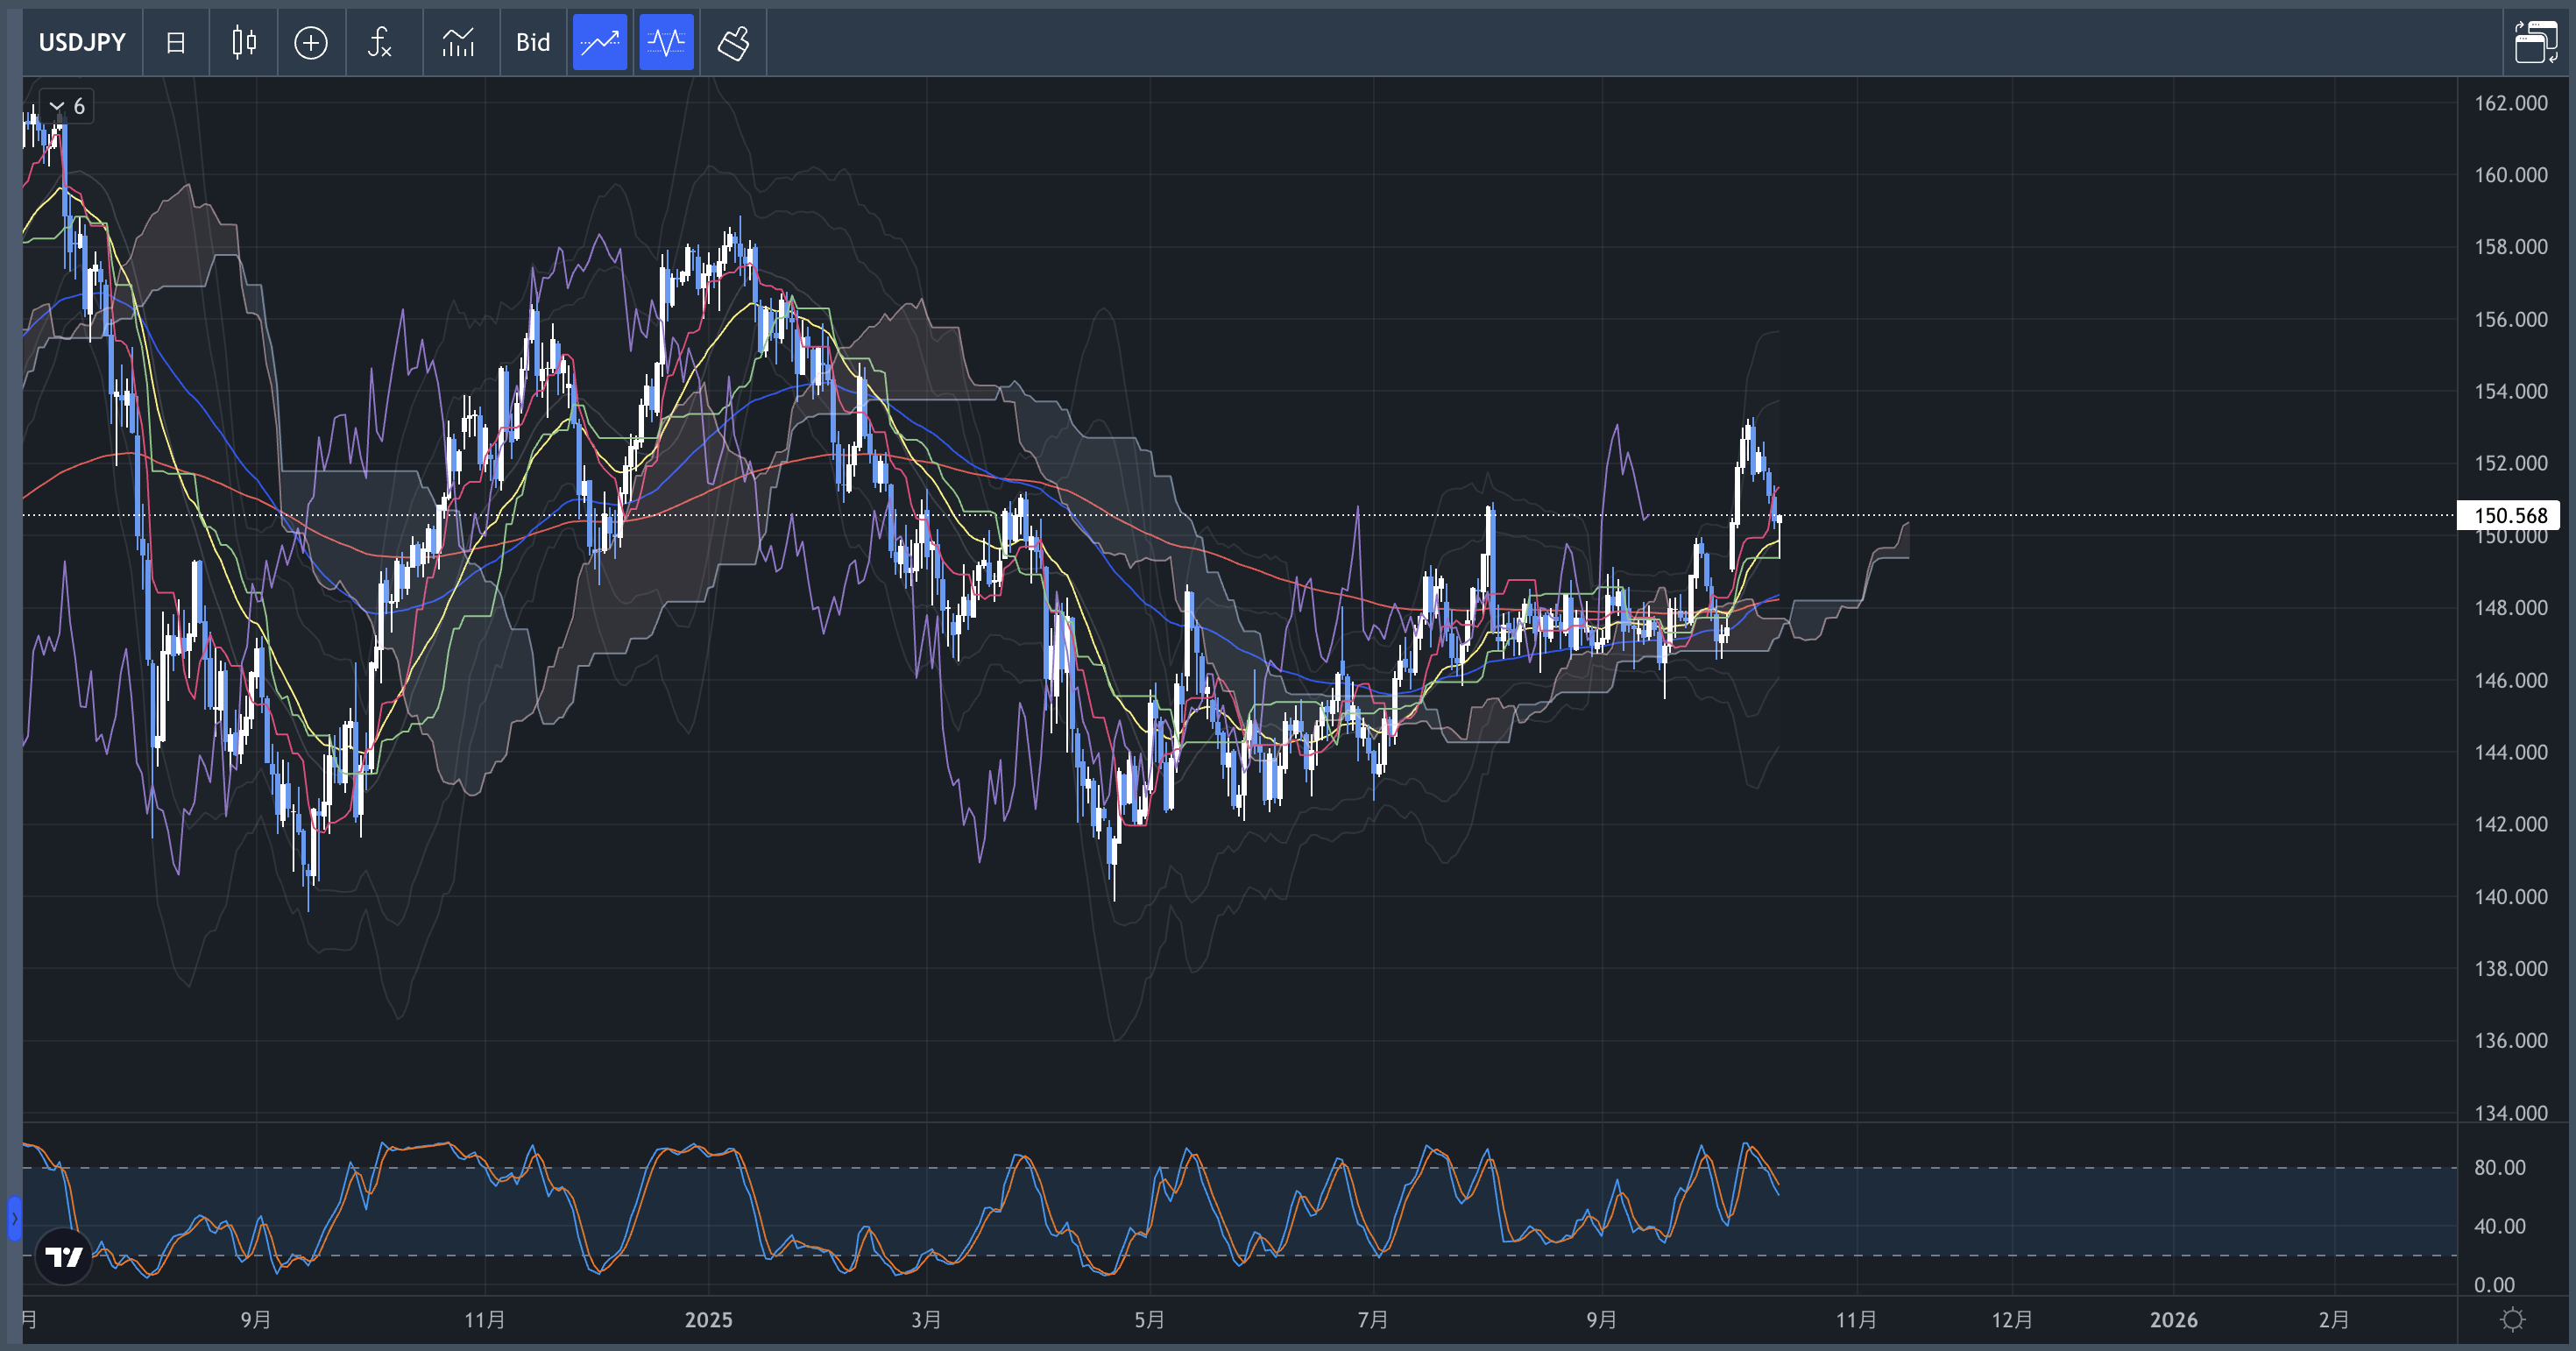
Task: Click the blue side panel expand handle
Action: point(14,1218)
